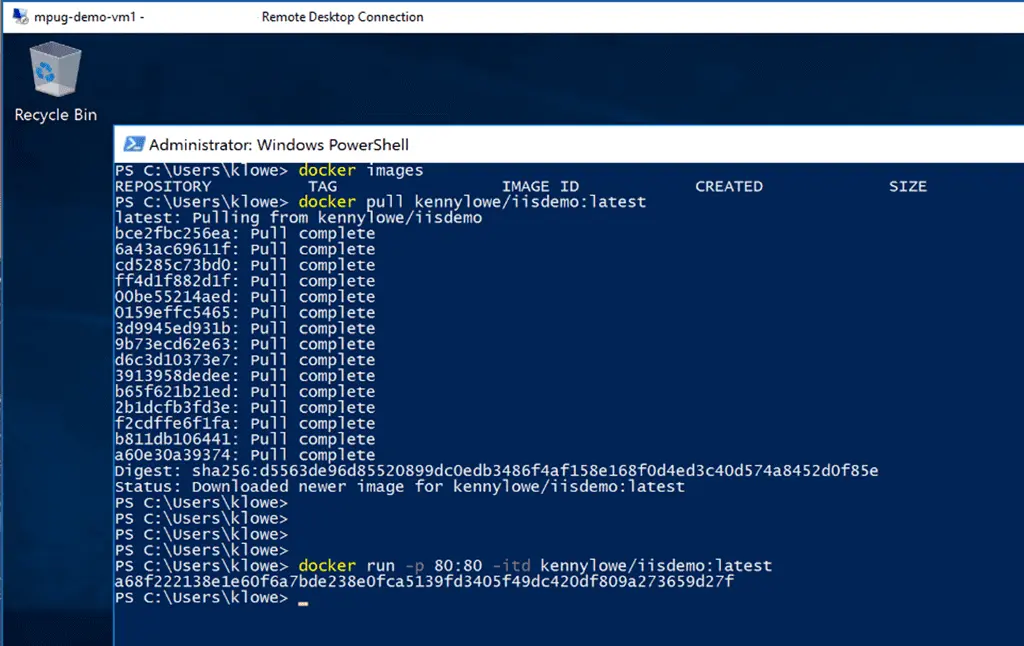This screenshot has width=1024, height=646.
Task: Click the 'mpug-demo-vm1' title text
Action: pos(84,17)
